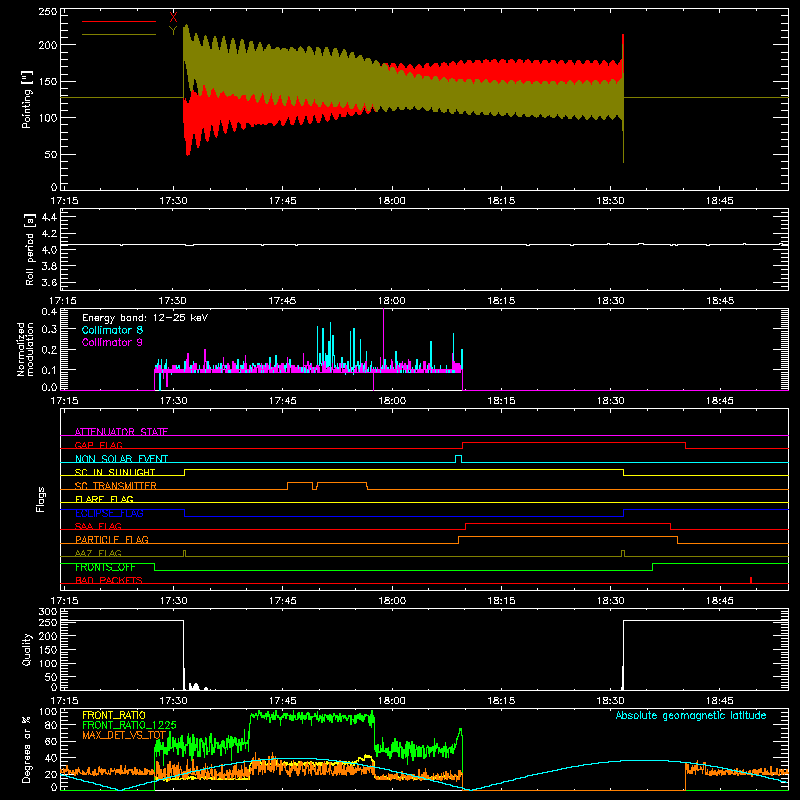
Task: Click 18:45 tick under the Pointing plot
Action: tap(719, 201)
